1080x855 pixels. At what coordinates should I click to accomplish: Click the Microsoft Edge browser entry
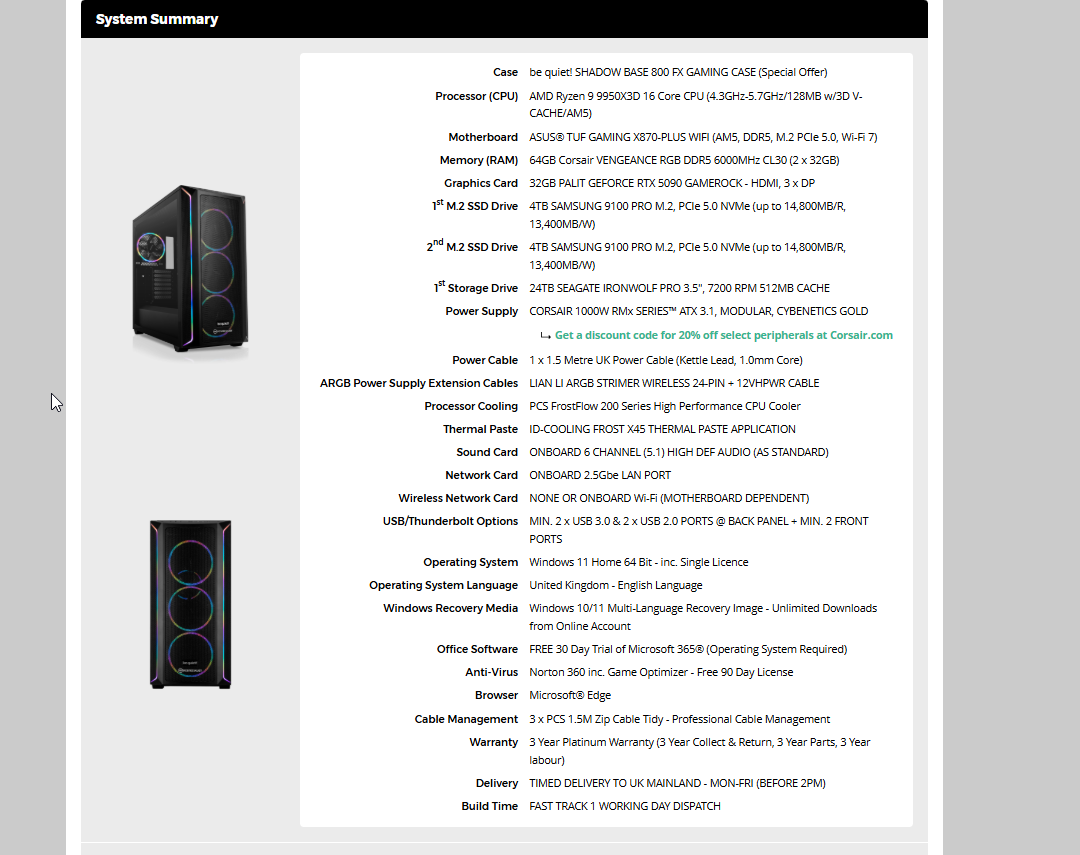[570, 695]
